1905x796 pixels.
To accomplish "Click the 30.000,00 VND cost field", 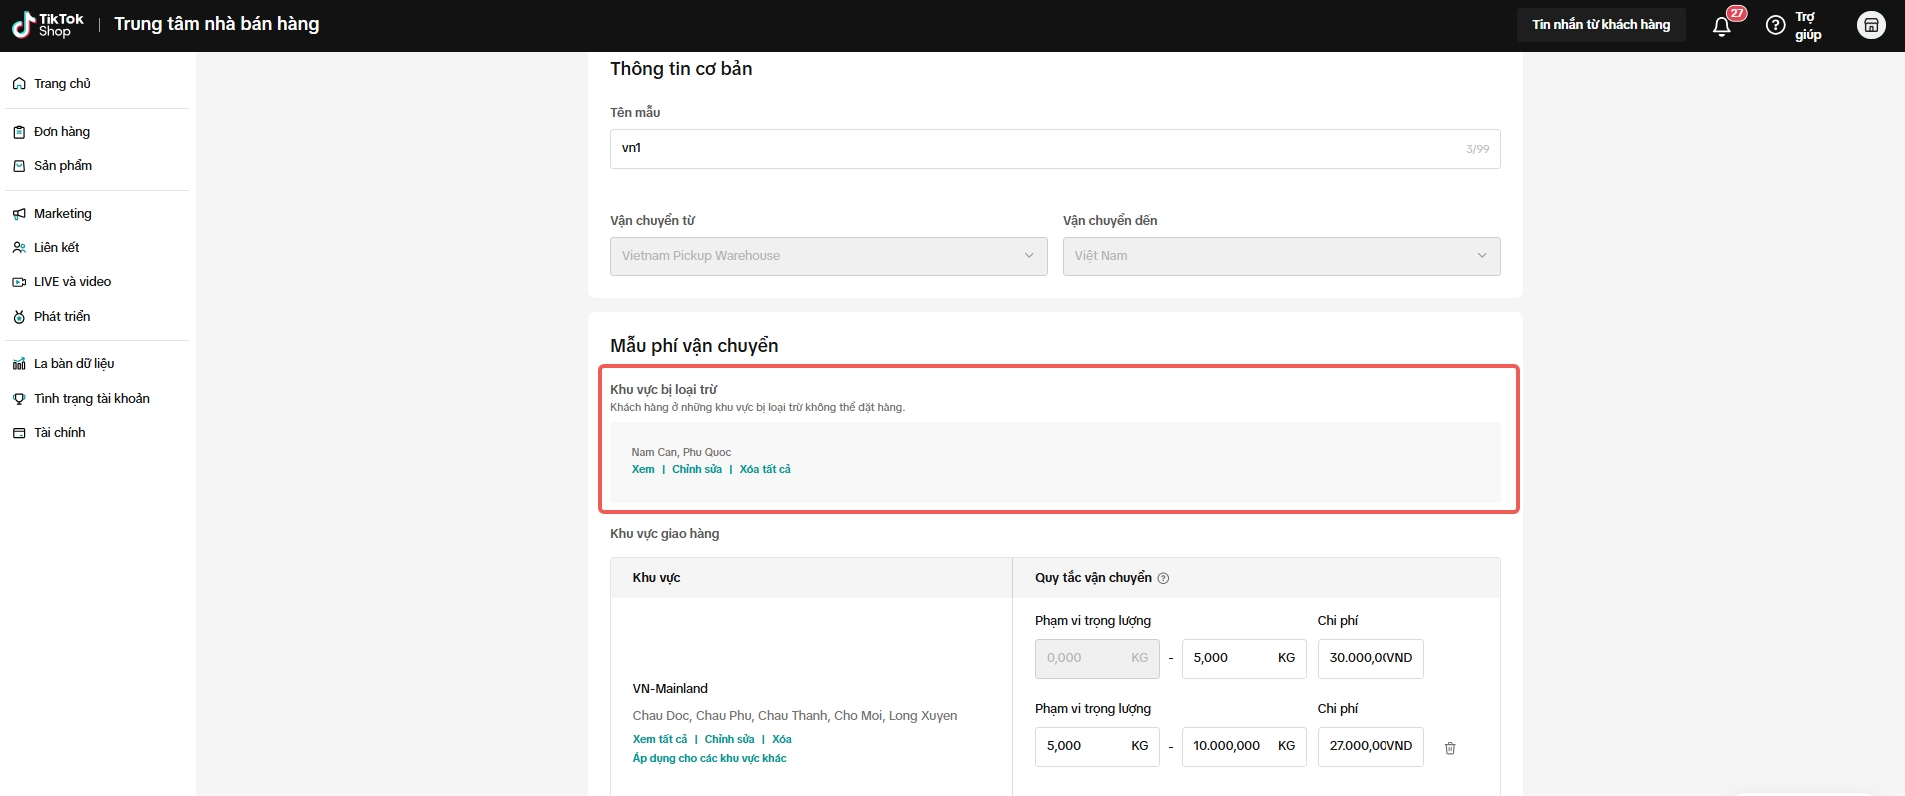I will (1369, 659).
